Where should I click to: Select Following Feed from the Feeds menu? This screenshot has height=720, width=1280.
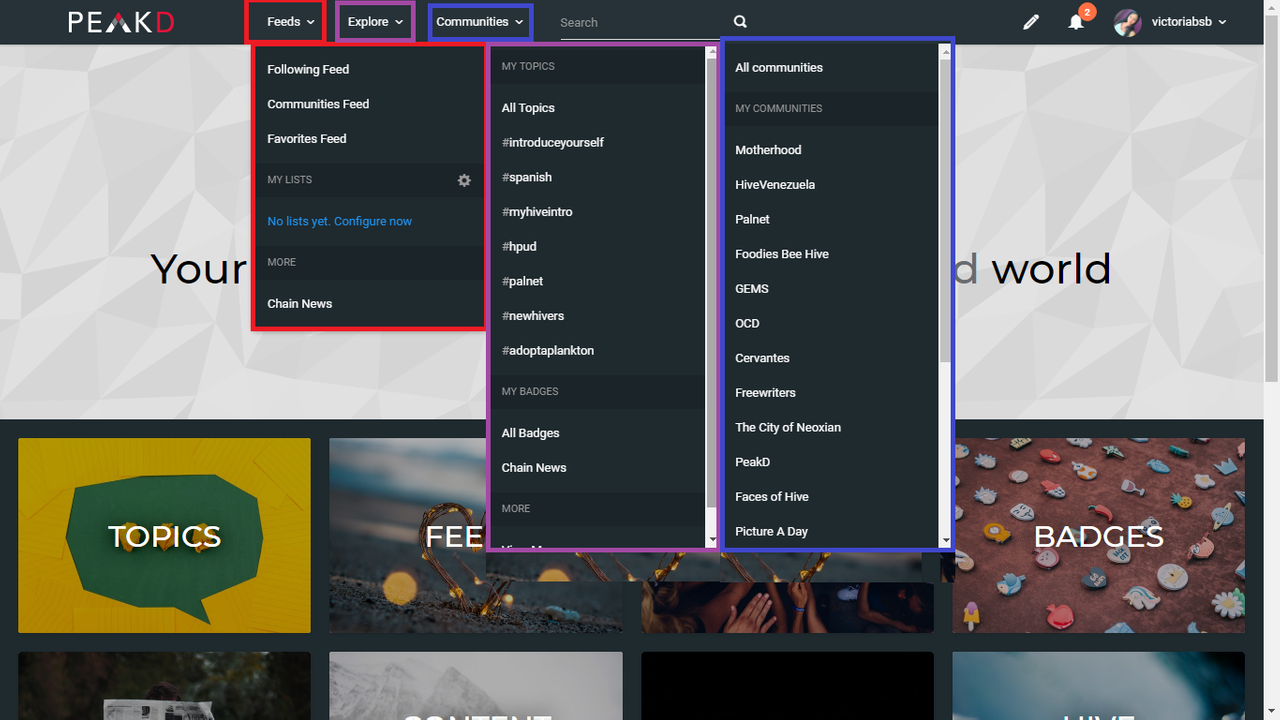(308, 69)
